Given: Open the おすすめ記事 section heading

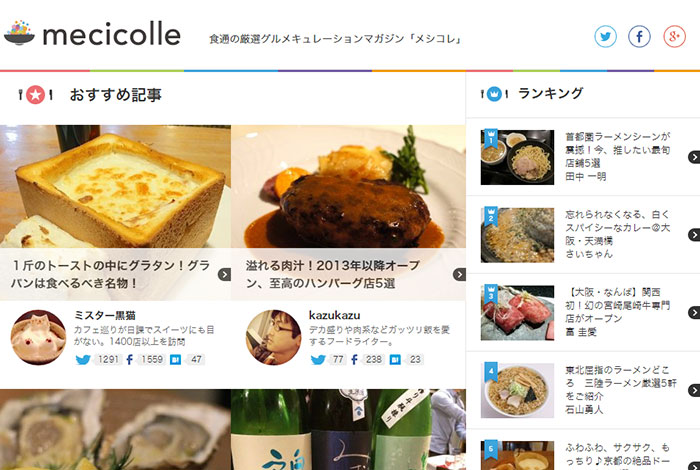Looking at the screenshot, I should 116,95.
